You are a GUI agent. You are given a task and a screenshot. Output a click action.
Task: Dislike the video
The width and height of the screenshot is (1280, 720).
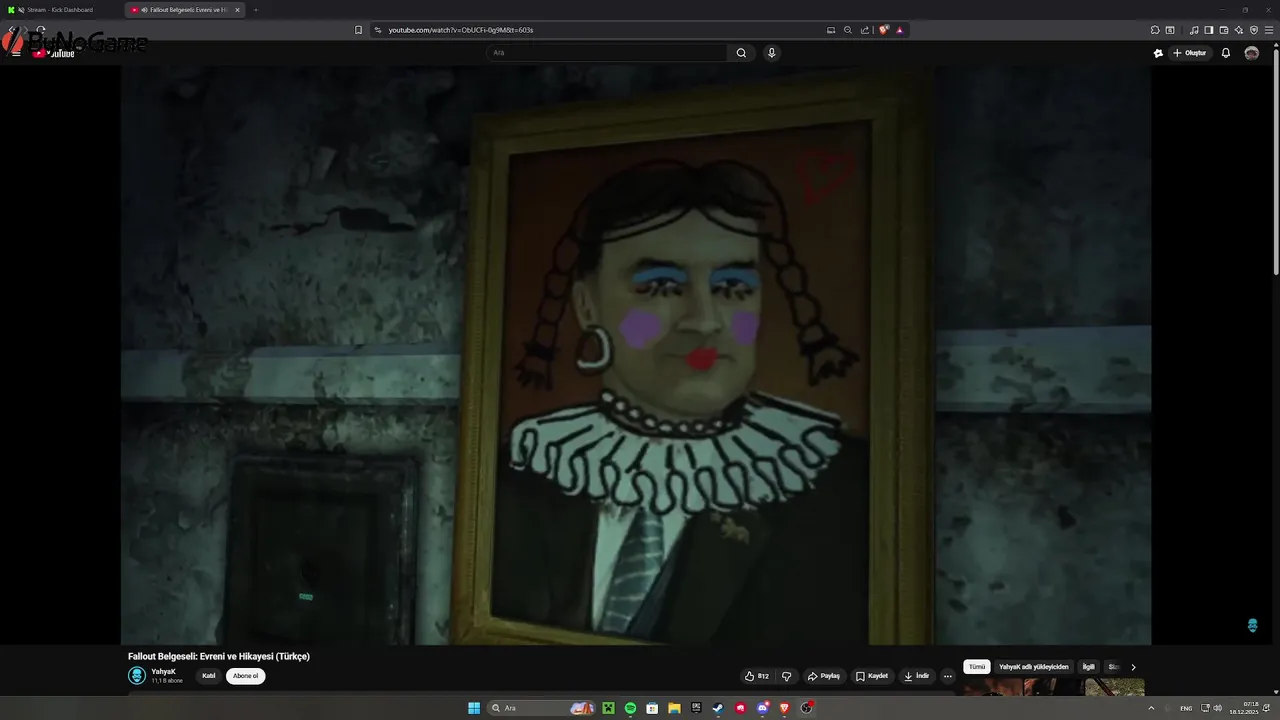(x=786, y=676)
